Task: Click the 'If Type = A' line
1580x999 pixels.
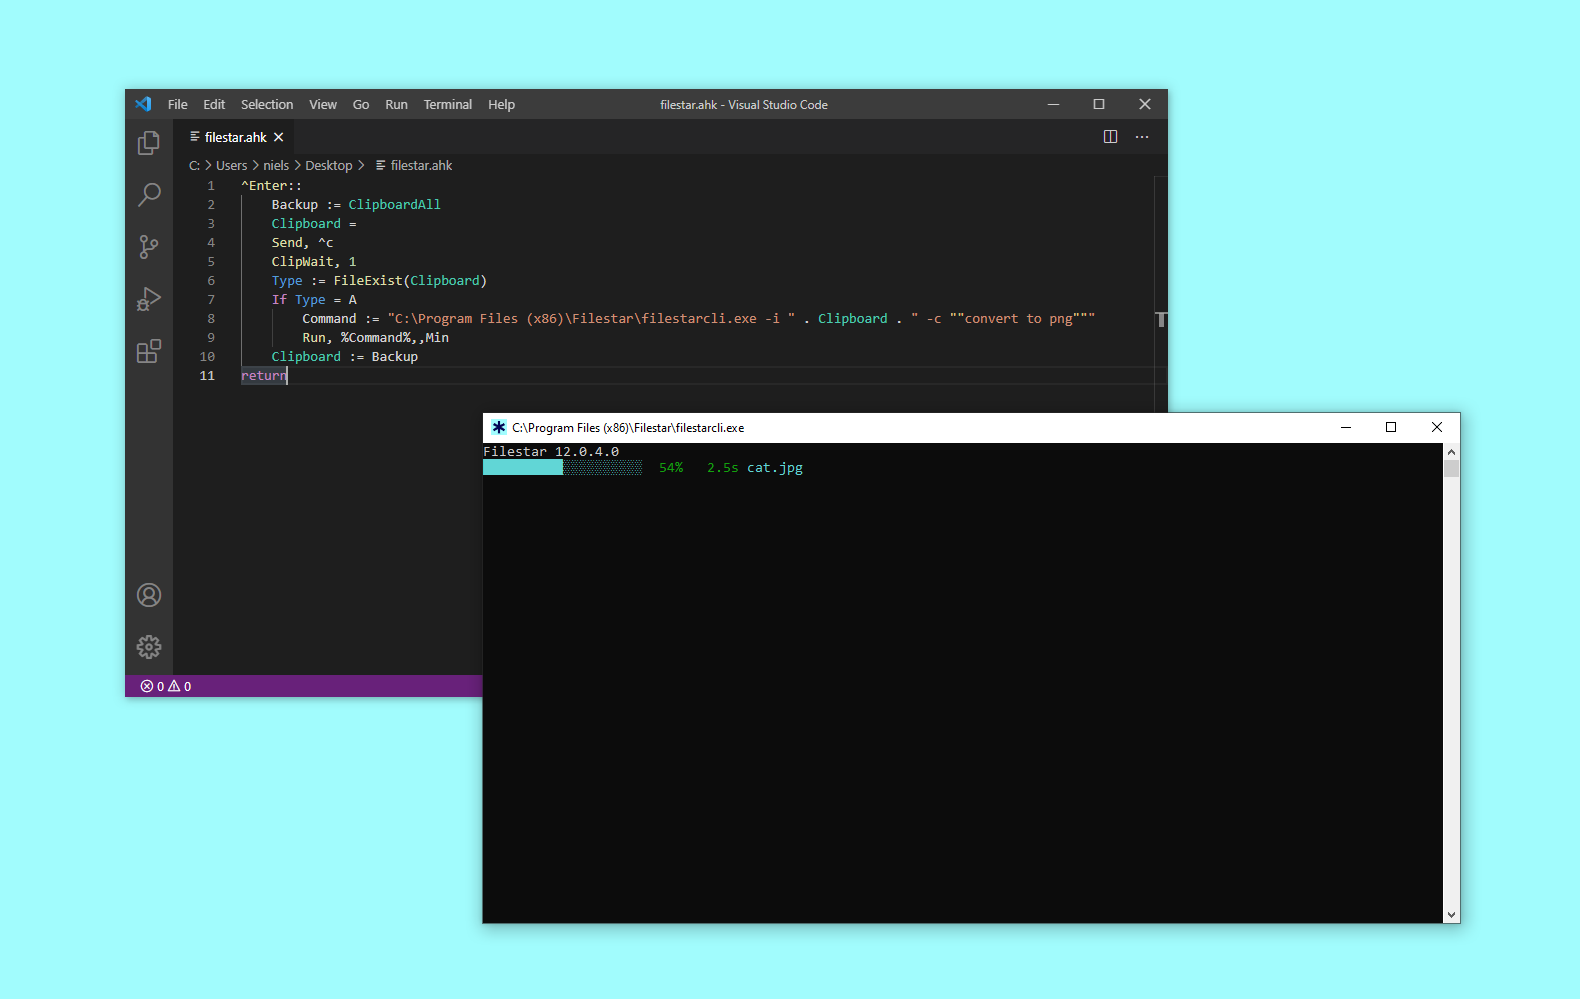Action: (x=314, y=299)
